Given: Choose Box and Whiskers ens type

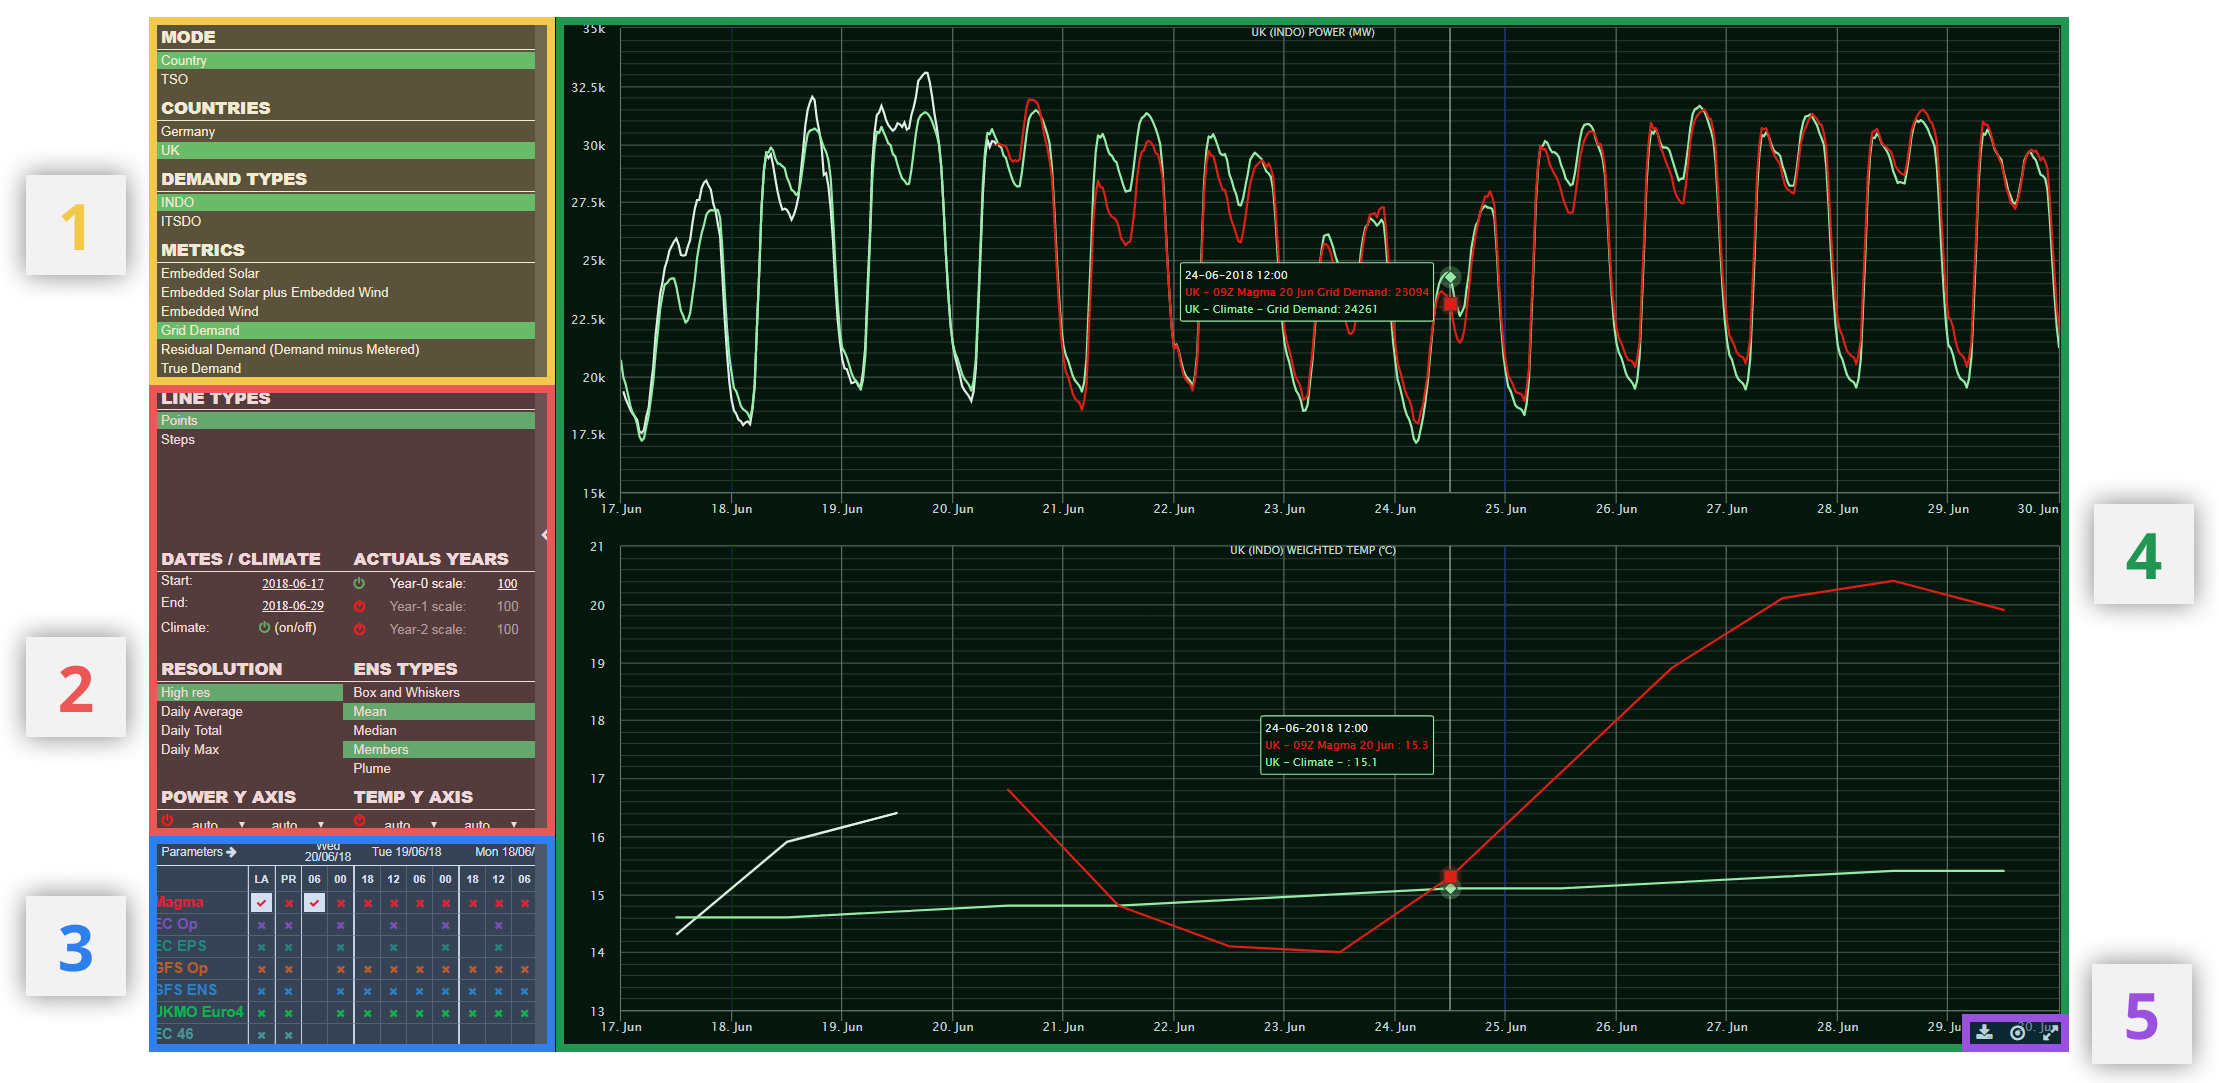Looking at the screenshot, I should pyautogui.click(x=439, y=692).
